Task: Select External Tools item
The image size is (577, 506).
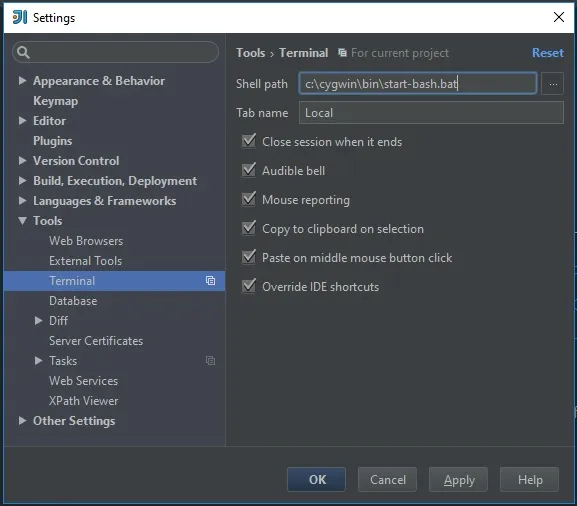Action: point(85,261)
